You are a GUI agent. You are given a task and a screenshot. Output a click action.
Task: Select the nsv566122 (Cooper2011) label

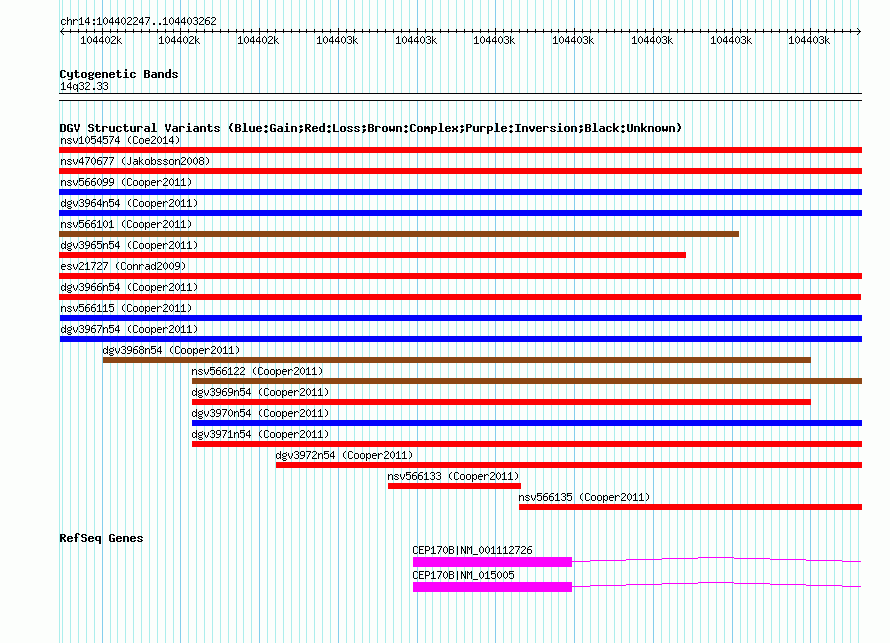point(257,371)
